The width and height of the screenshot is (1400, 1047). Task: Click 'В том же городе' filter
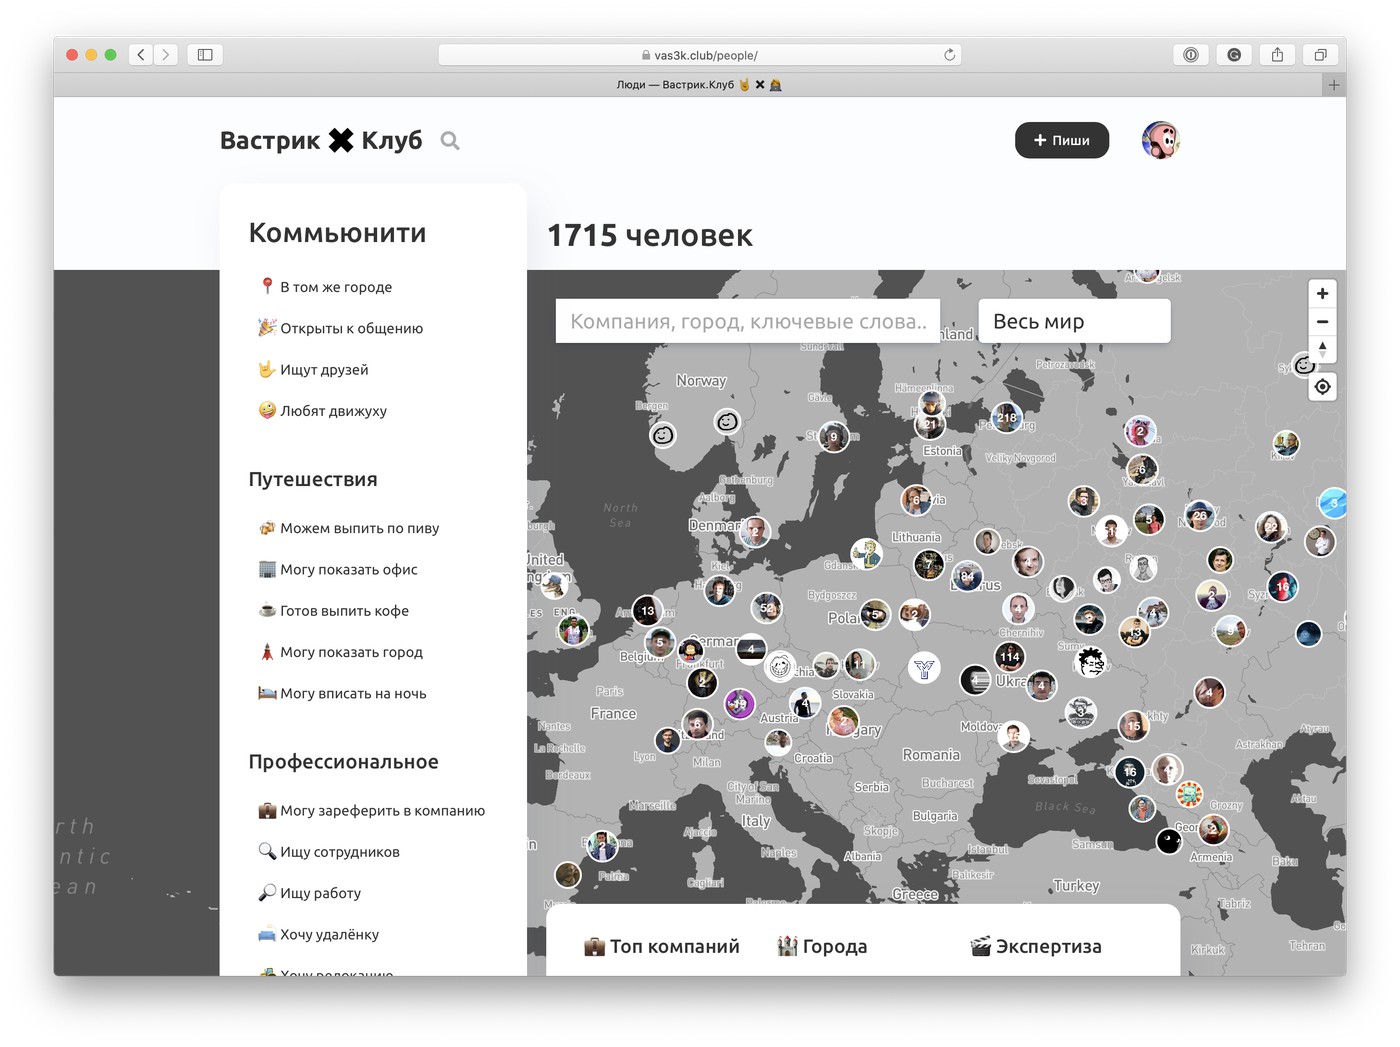click(335, 287)
